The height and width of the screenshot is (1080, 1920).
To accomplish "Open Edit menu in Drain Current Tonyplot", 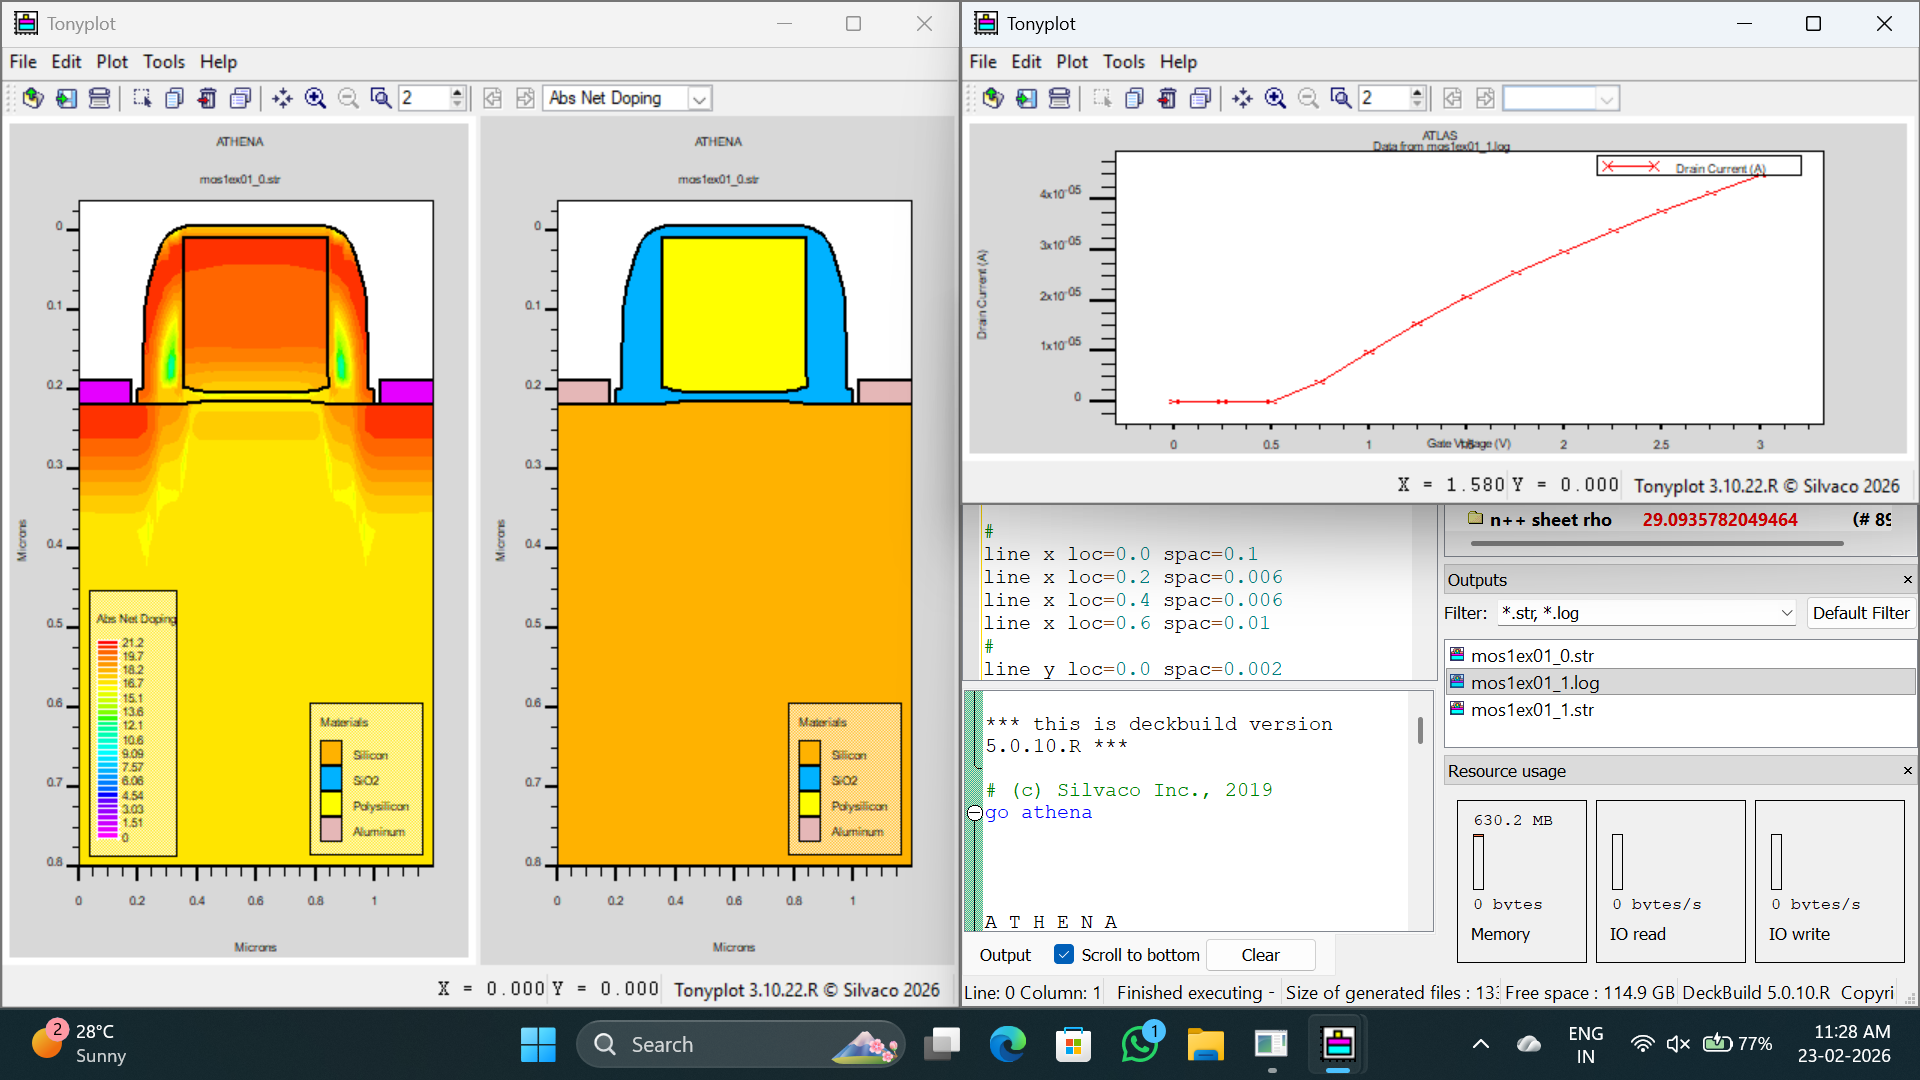I will pos(1026,62).
